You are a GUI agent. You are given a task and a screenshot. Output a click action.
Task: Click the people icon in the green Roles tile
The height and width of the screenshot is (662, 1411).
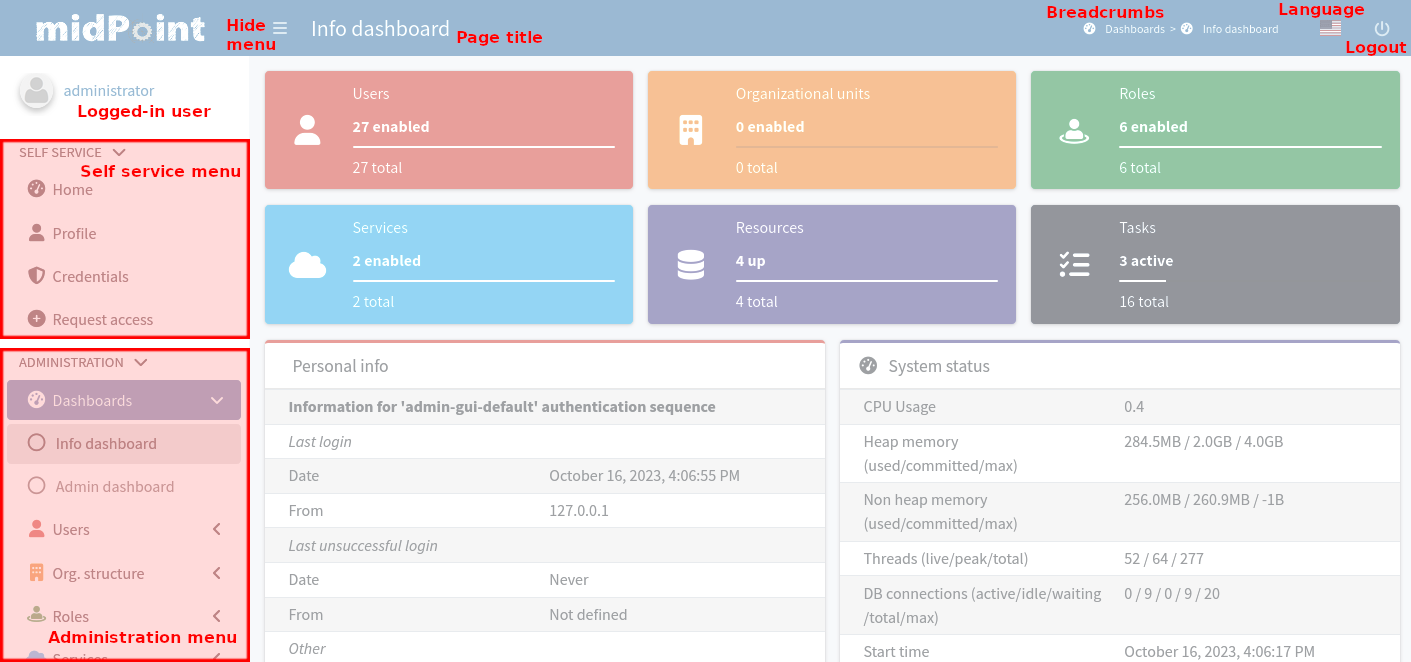pyautogui.click(x=1074, y=129)
